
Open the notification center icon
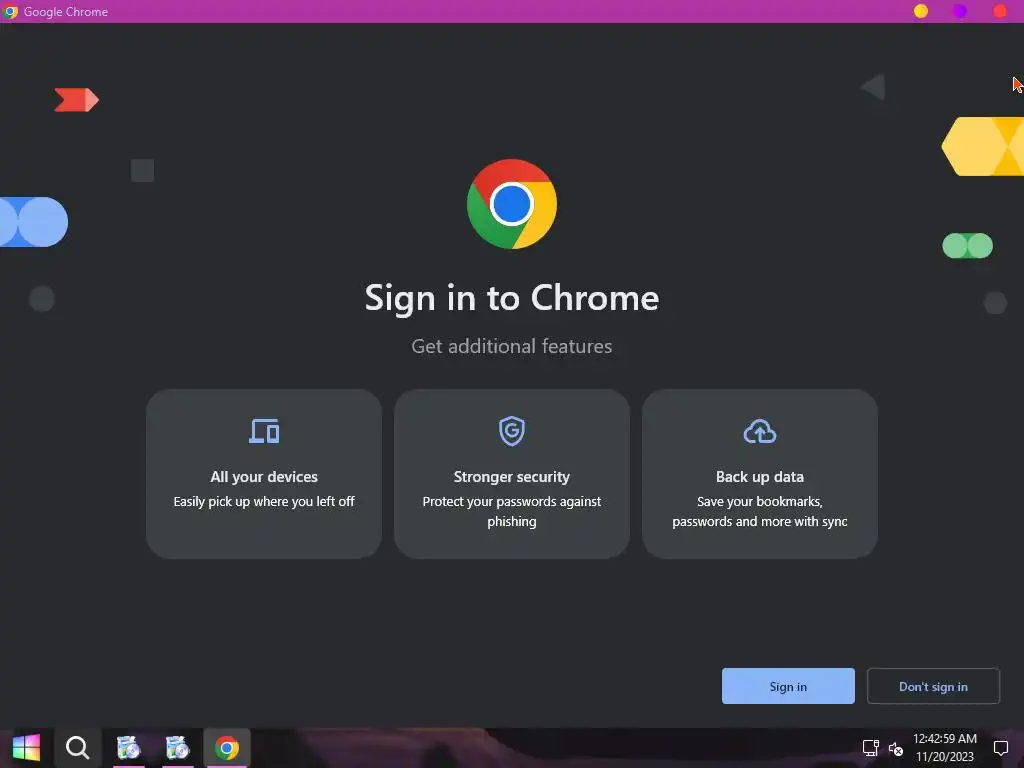1000,748
